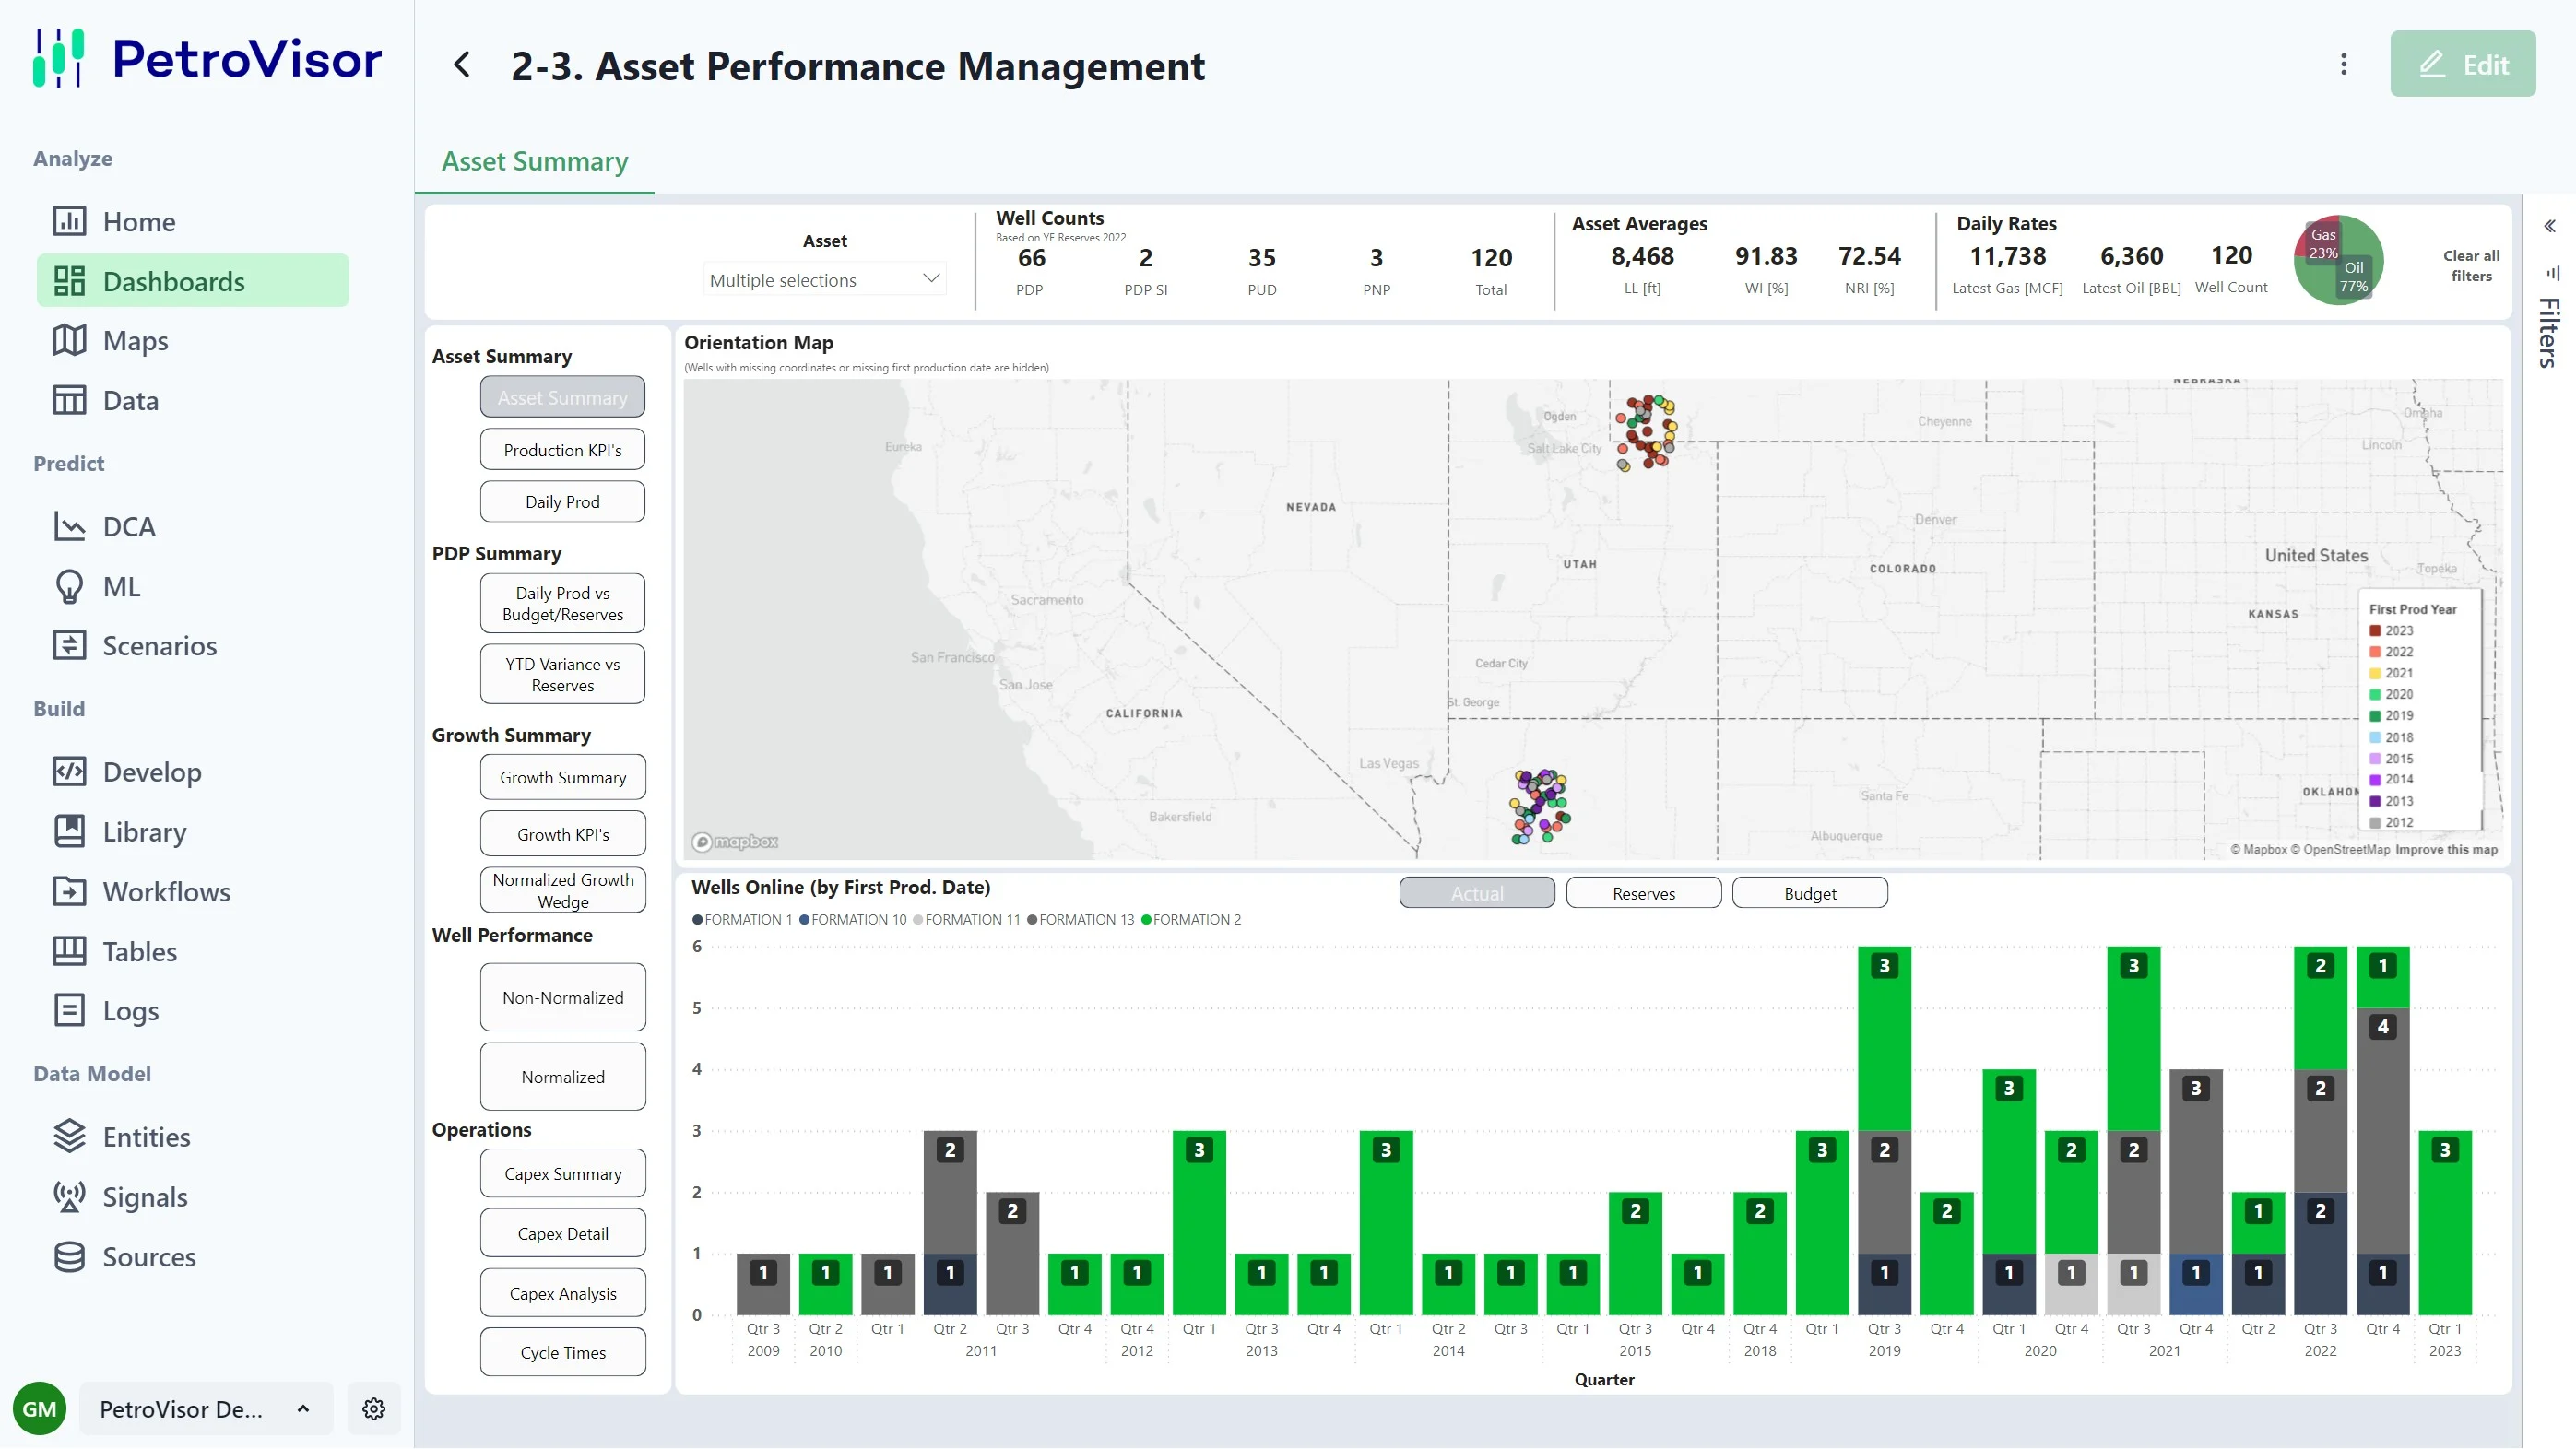The image size is (2576, 1449).
Task: Open the settings gear icon
Action: click(374, 1408)
